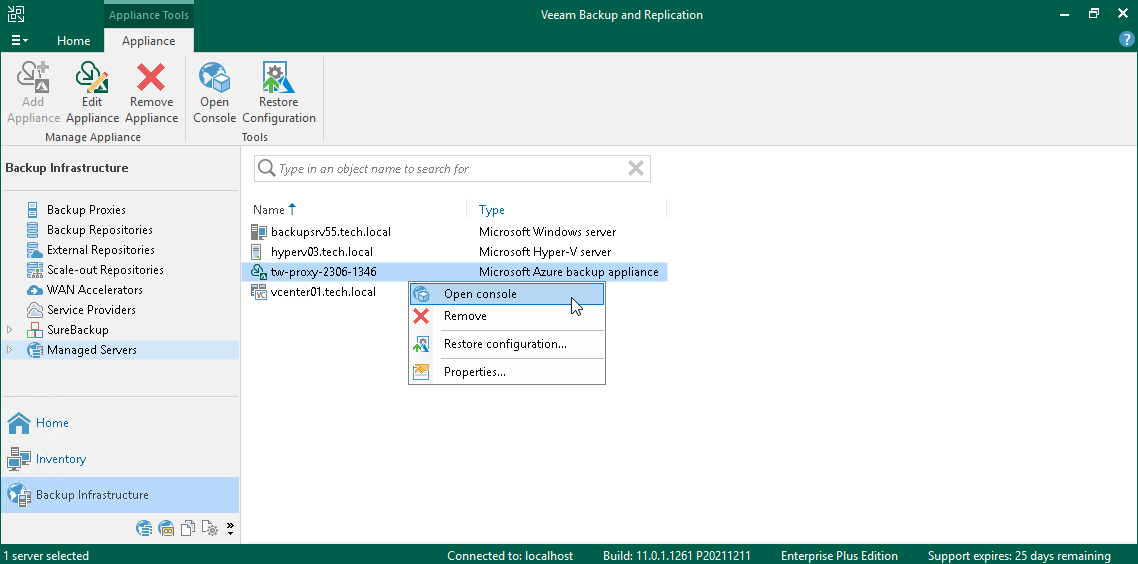The height and width of the screenshot is (564, 1138).
Task: Show more navigation buttons chevron
Action: [230, 528]
